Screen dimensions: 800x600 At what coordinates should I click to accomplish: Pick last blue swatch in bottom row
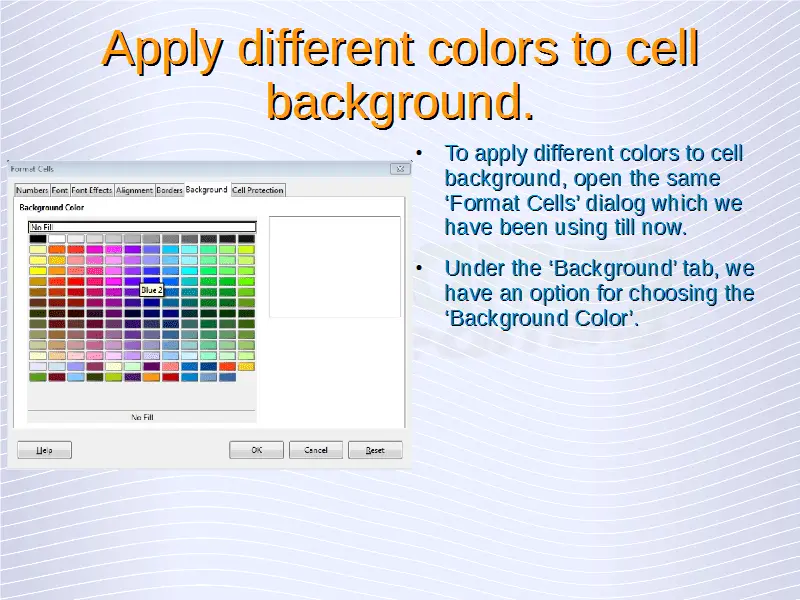[x=227, y=377]
